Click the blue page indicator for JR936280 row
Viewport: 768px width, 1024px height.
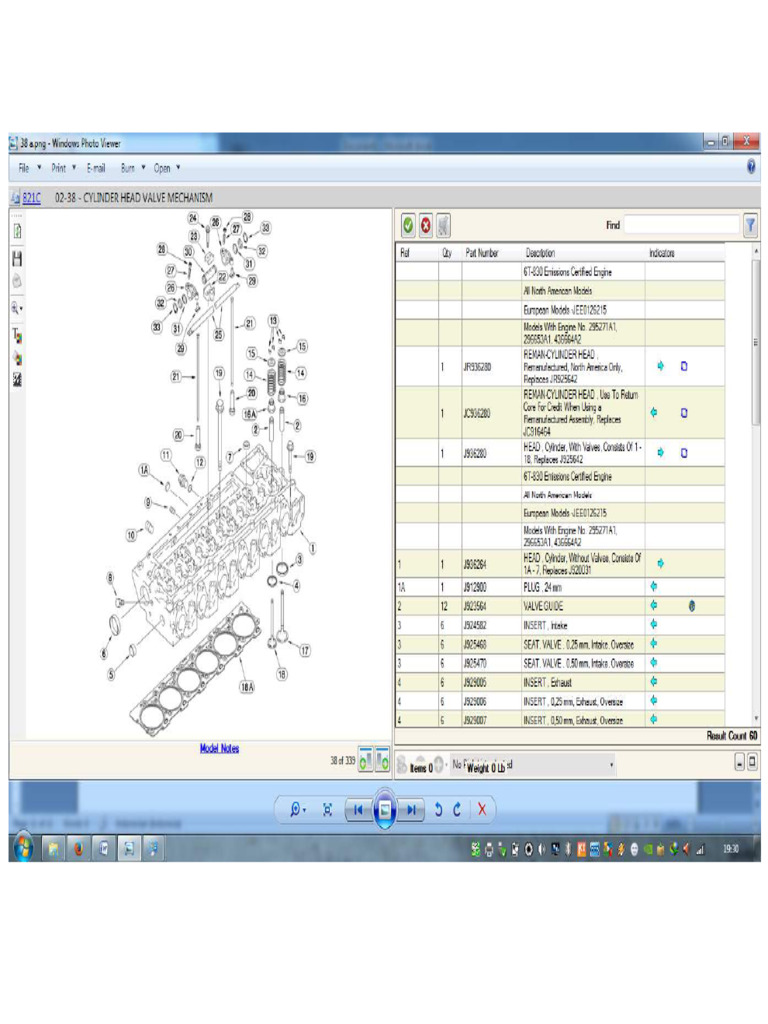[x=684, y=366]
